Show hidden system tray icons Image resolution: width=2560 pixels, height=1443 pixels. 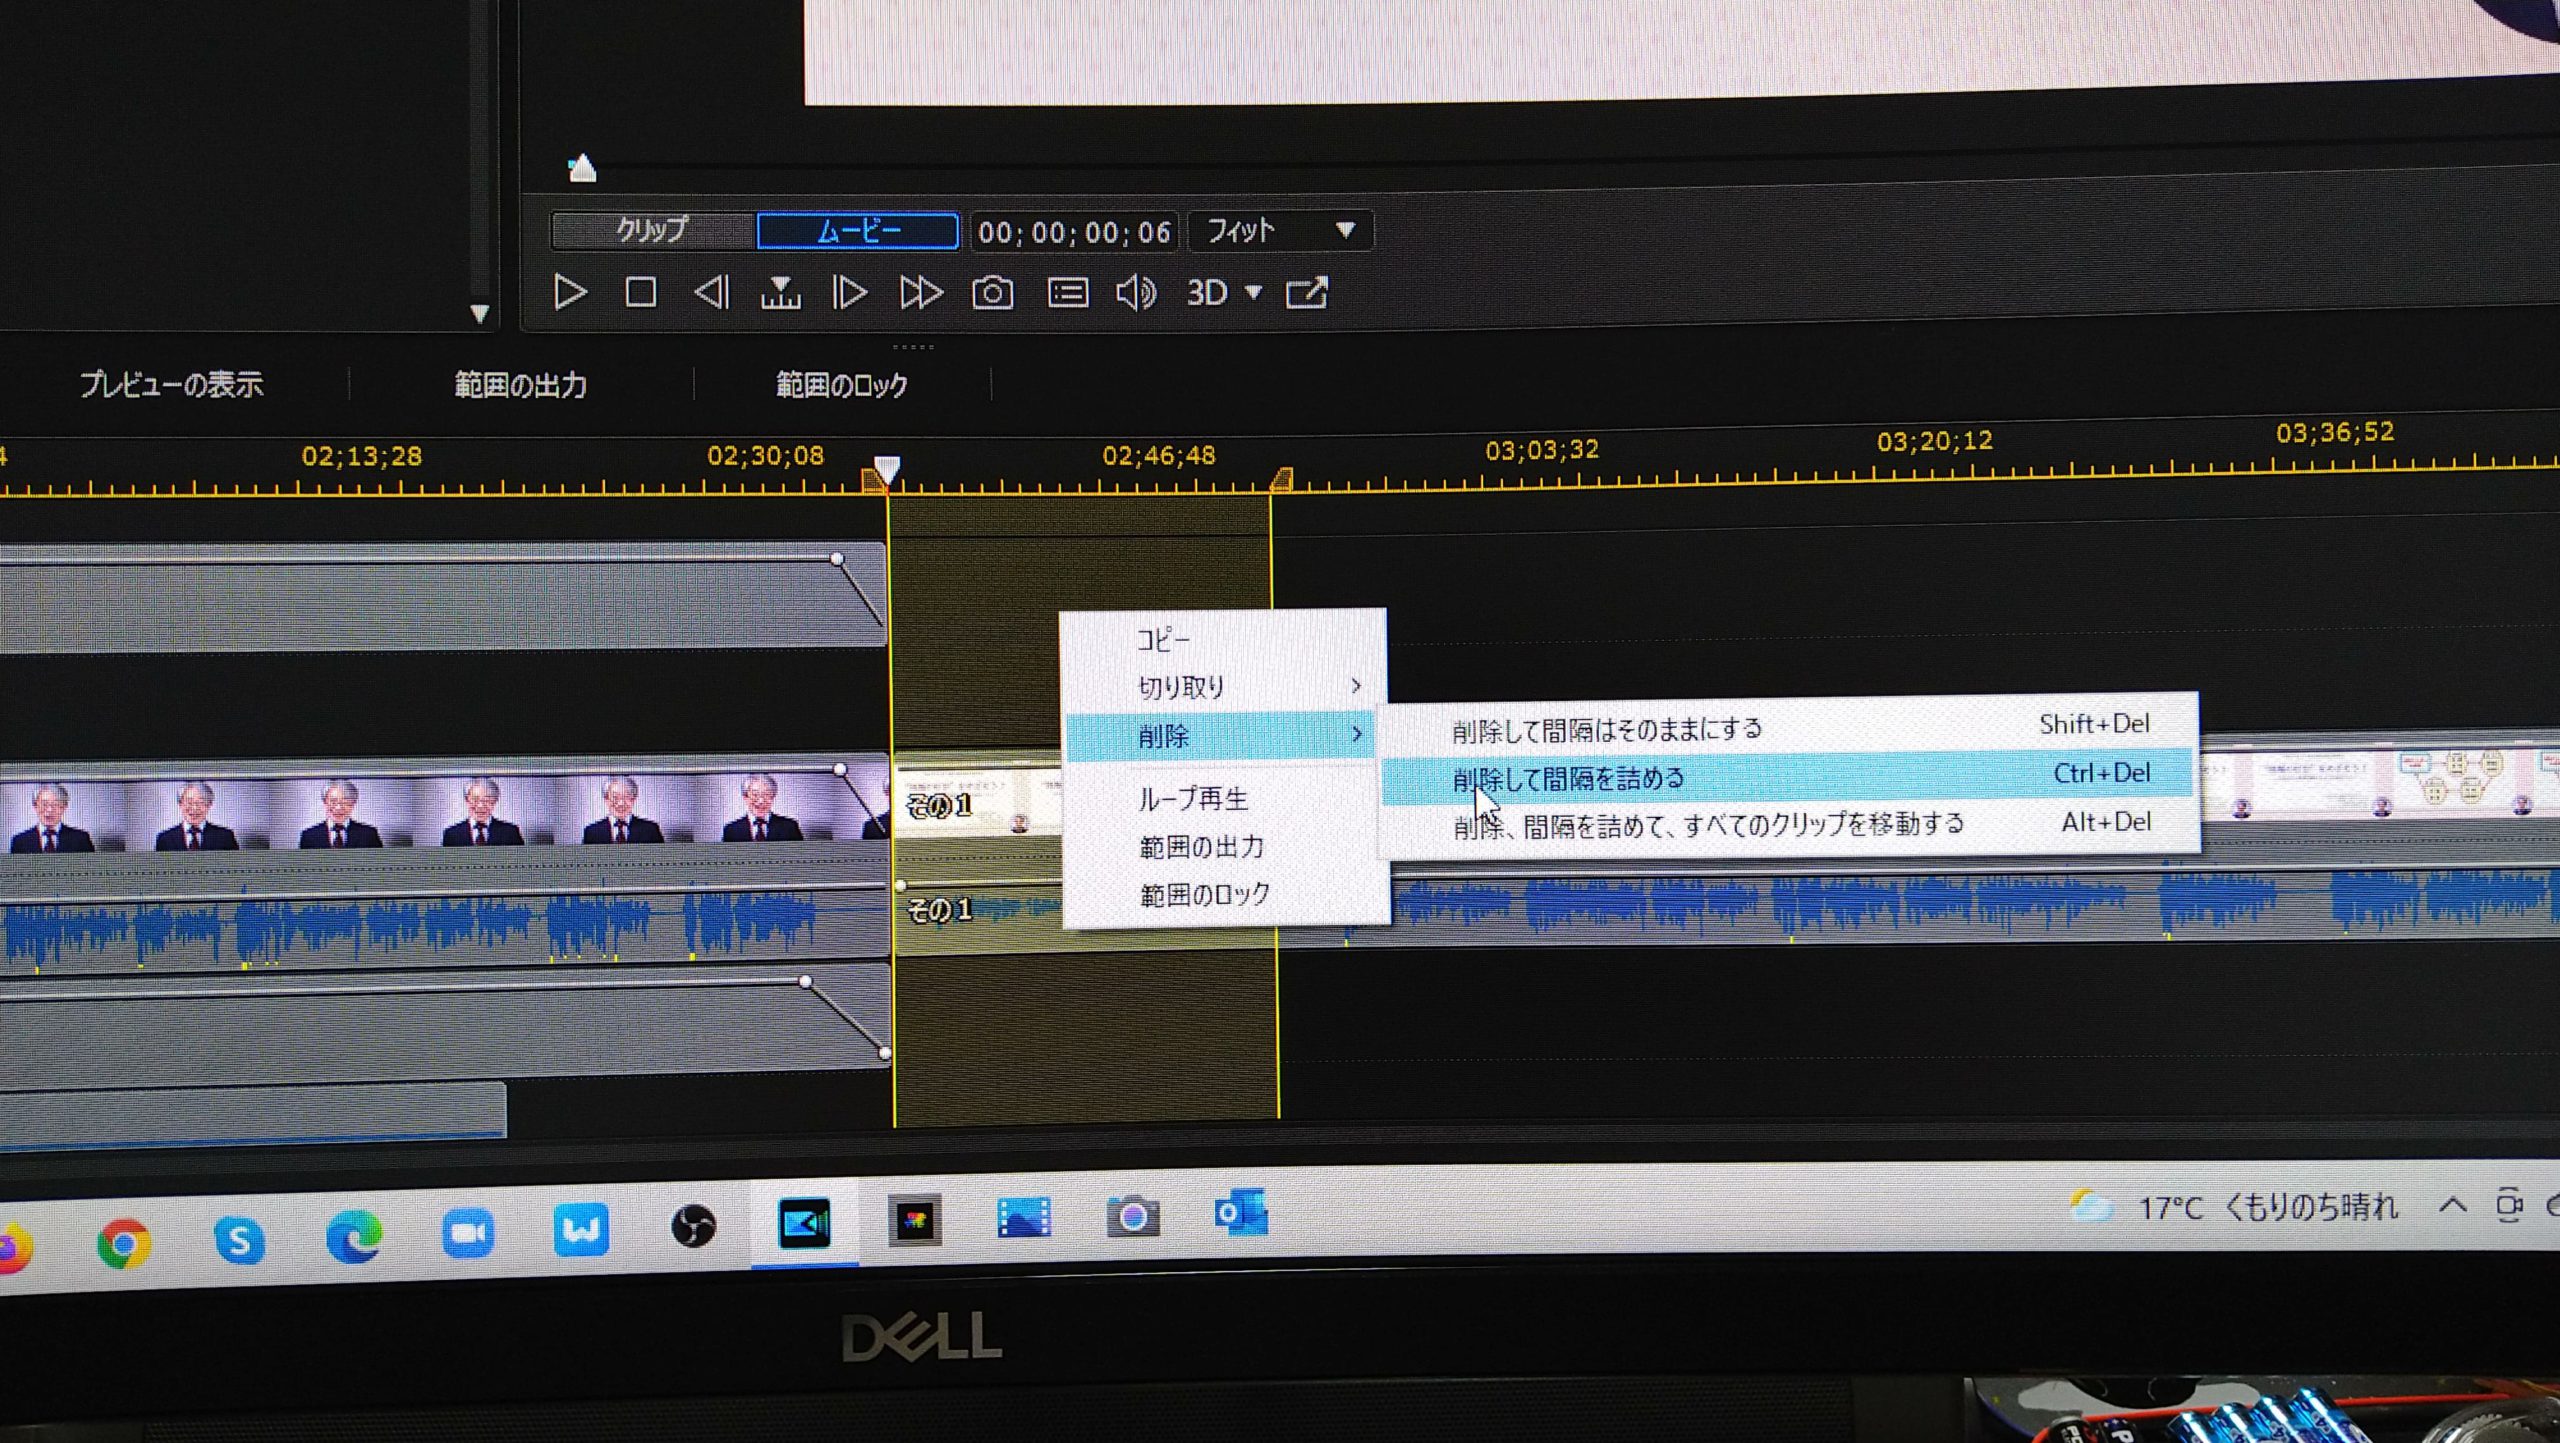click(x=2452, y=1205)
